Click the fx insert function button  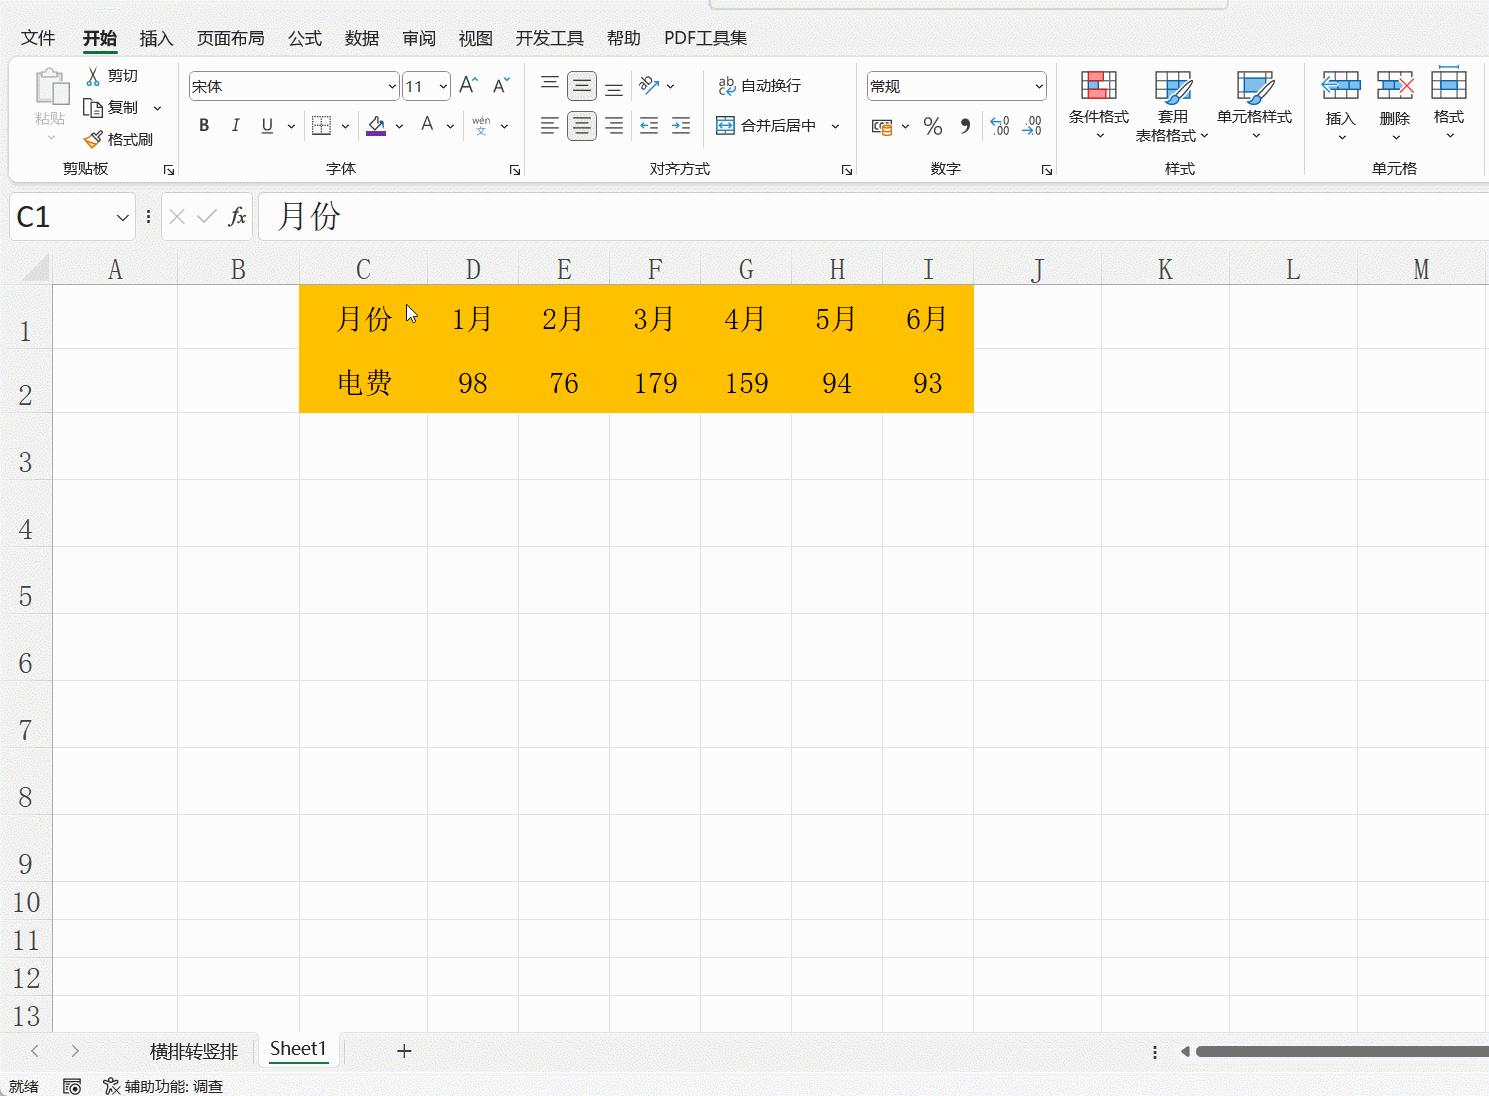[237, 216]
